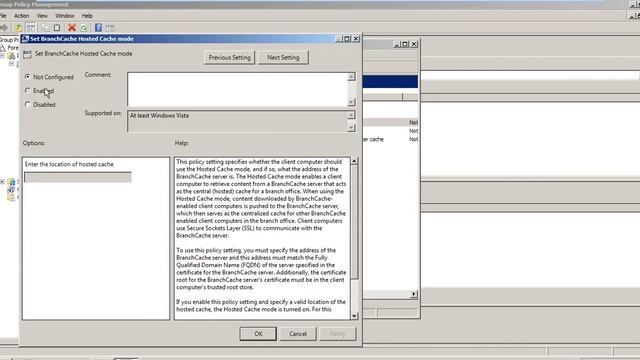Toggle the Show/Hide Action Pane toolbar icon
This screenshot has height=360, width=640.
click(110, 28)
